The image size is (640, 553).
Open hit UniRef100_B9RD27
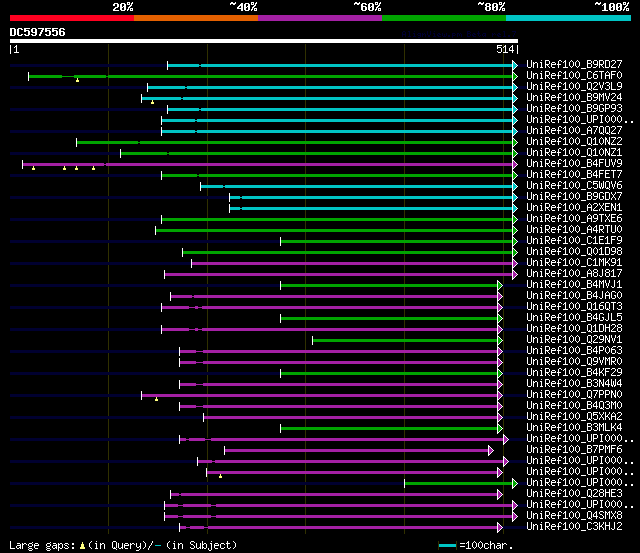574,64
